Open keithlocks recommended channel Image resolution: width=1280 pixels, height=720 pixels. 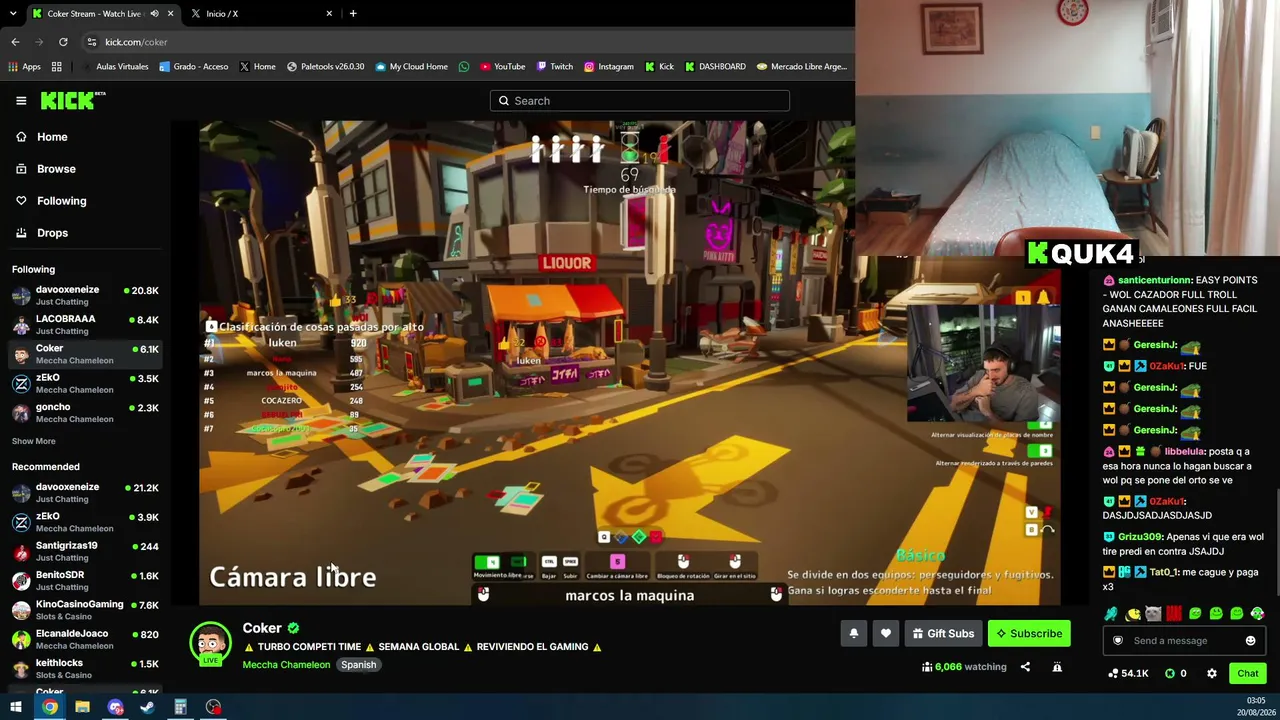[85, 667]
